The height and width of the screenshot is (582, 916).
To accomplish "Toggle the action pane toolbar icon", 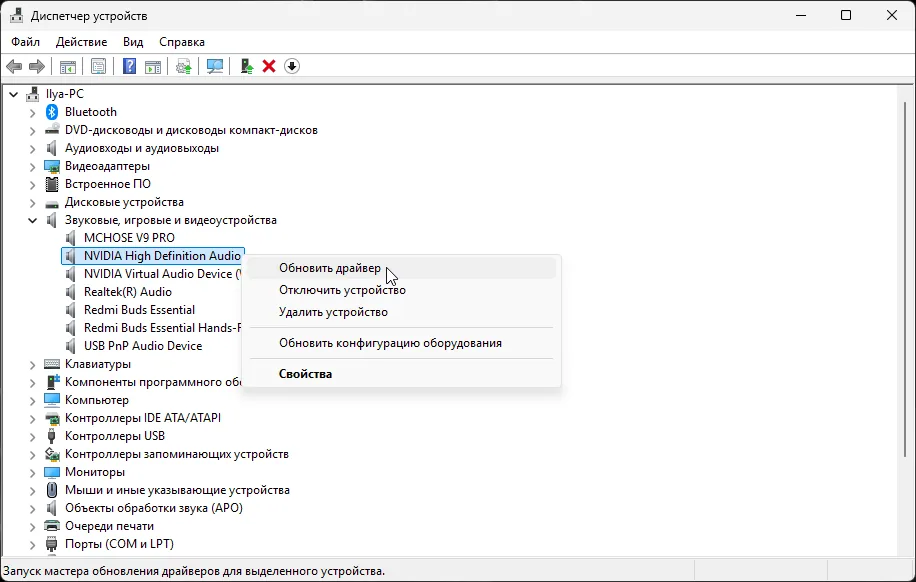I will point(153,66).
